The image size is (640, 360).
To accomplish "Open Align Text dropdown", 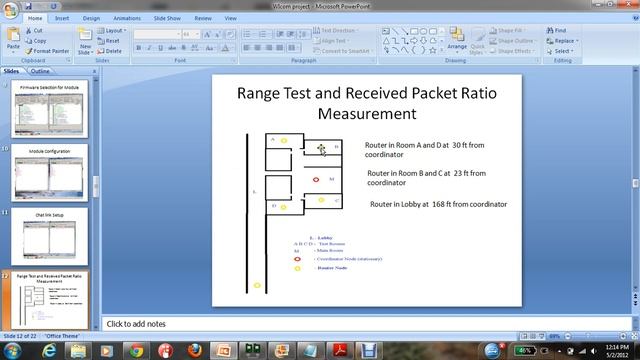I will [331, 41].
